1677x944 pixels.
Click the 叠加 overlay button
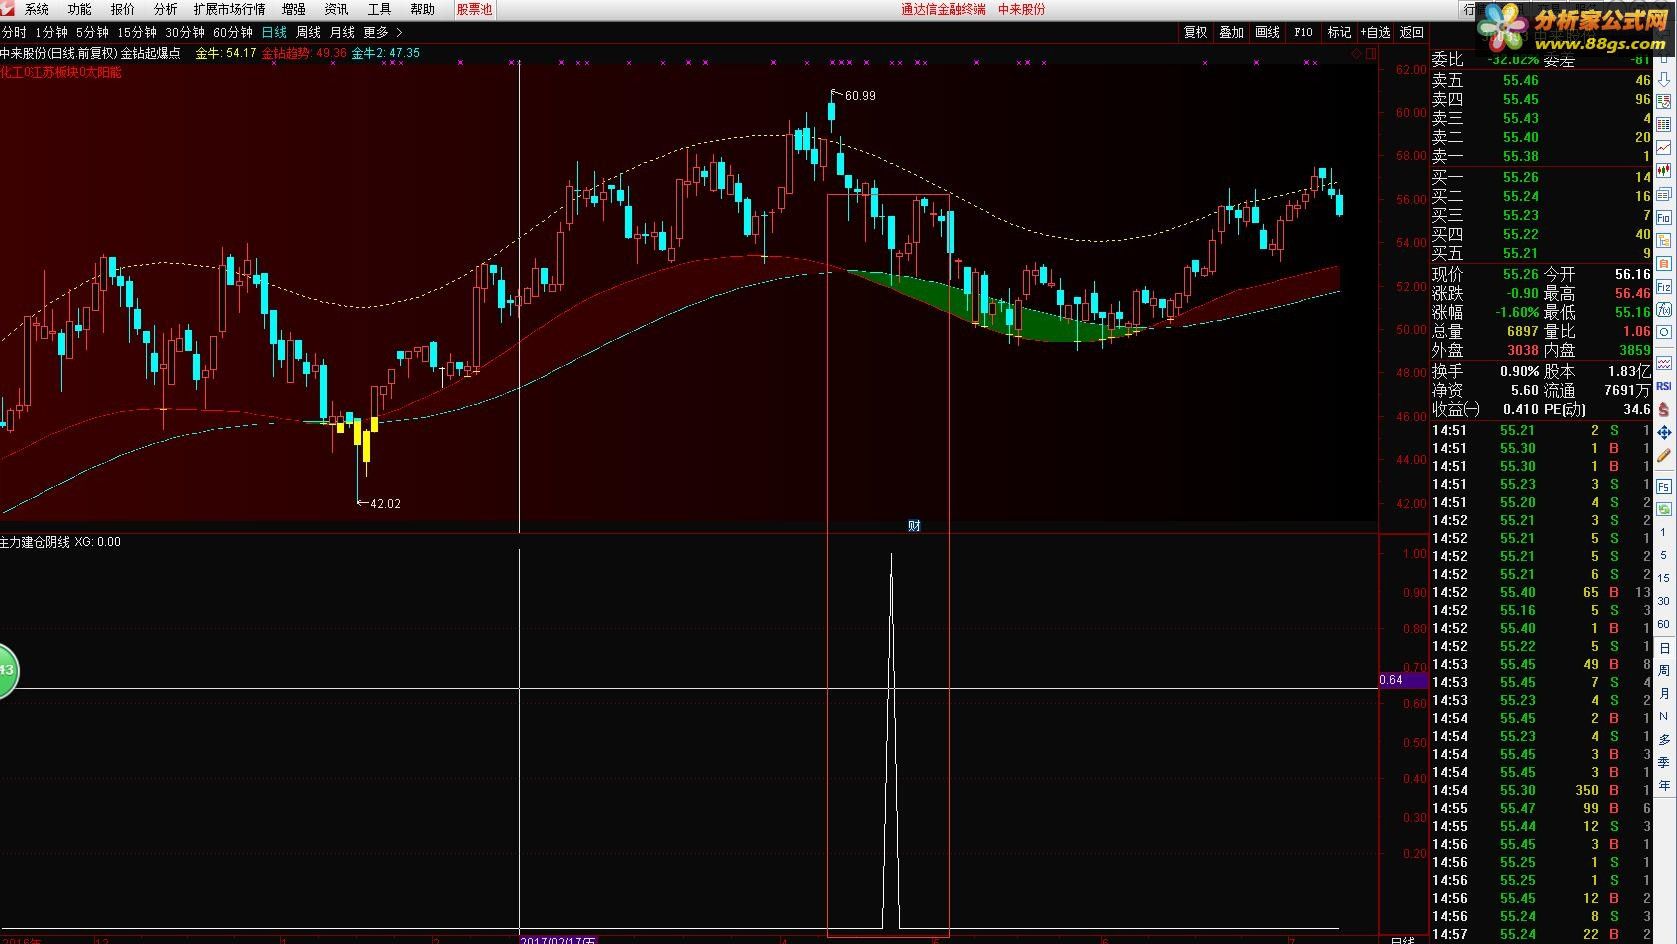pyautogui.click(x=1231, y=32)
